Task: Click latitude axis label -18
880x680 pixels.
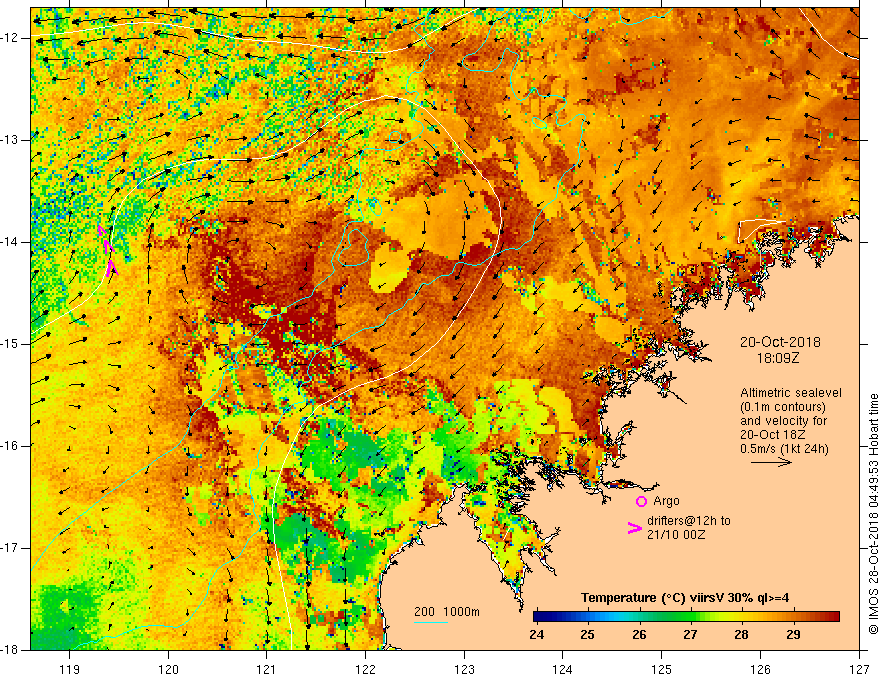Action: click(x=10, y=650)
